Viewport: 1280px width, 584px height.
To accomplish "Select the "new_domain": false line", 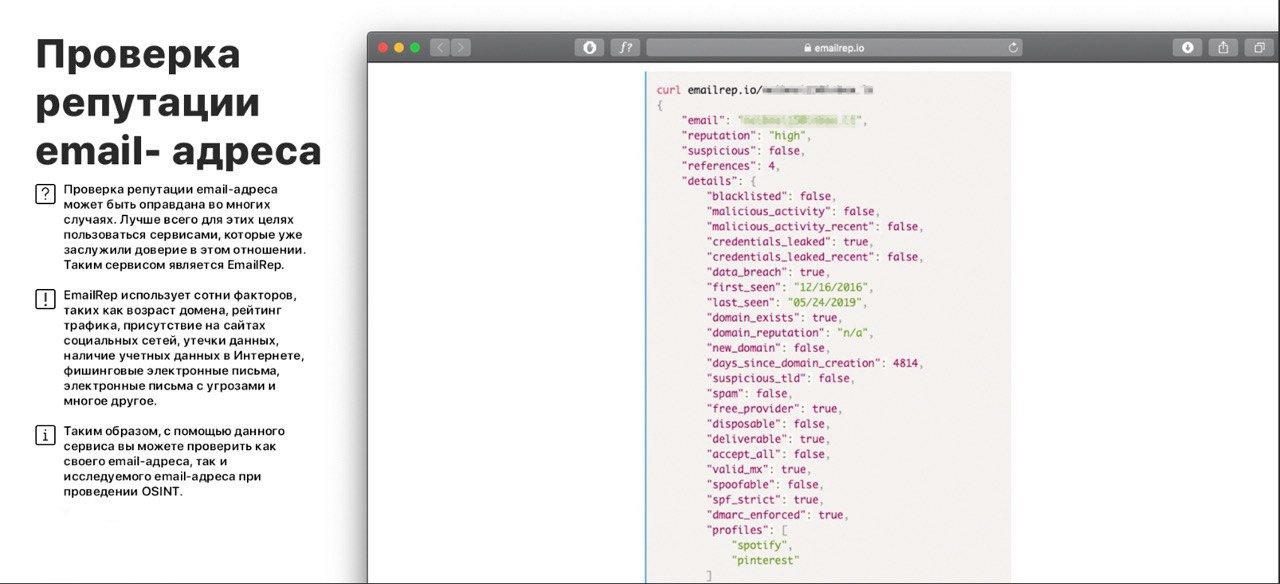I will [768, 347].
